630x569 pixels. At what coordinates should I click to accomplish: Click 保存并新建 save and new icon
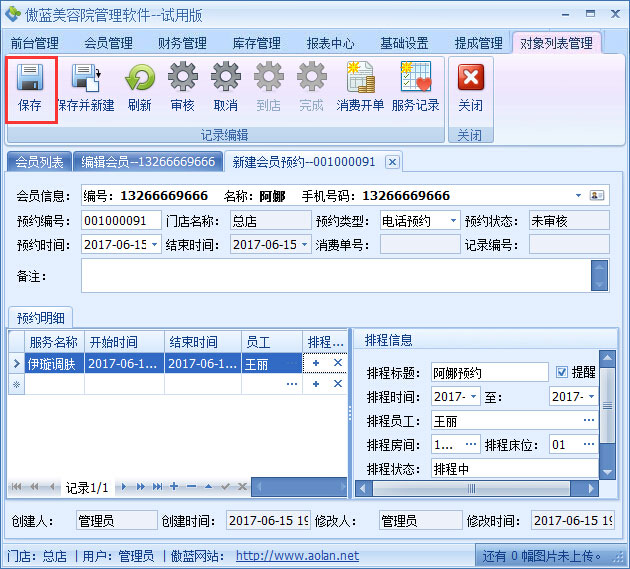coord(86,88)
